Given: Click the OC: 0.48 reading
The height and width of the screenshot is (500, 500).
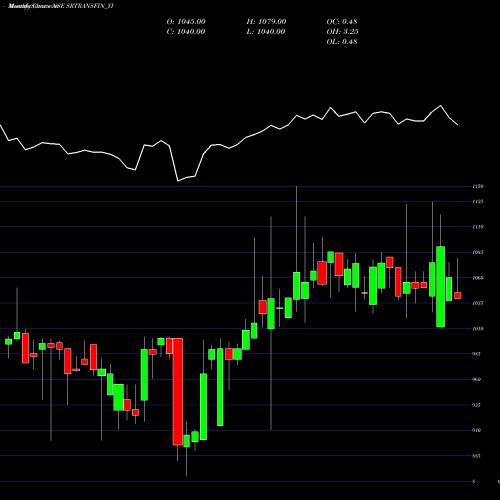Looking at the screenshot, I should [342, 22].
